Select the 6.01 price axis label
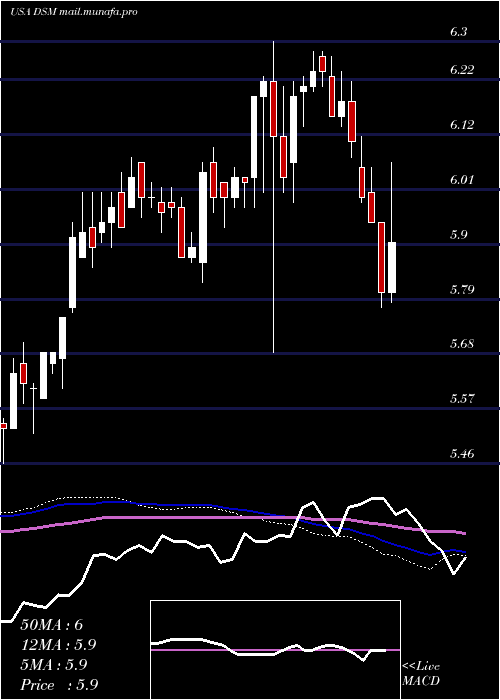Screen dimensions: 500x700 pos(462,179)
